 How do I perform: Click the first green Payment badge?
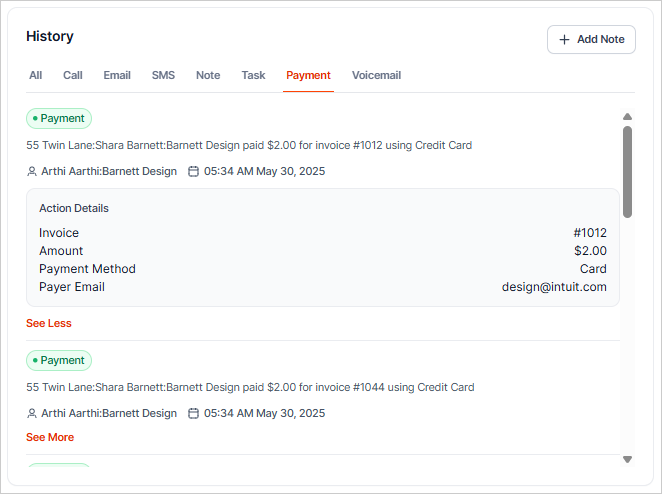(59, 118)
